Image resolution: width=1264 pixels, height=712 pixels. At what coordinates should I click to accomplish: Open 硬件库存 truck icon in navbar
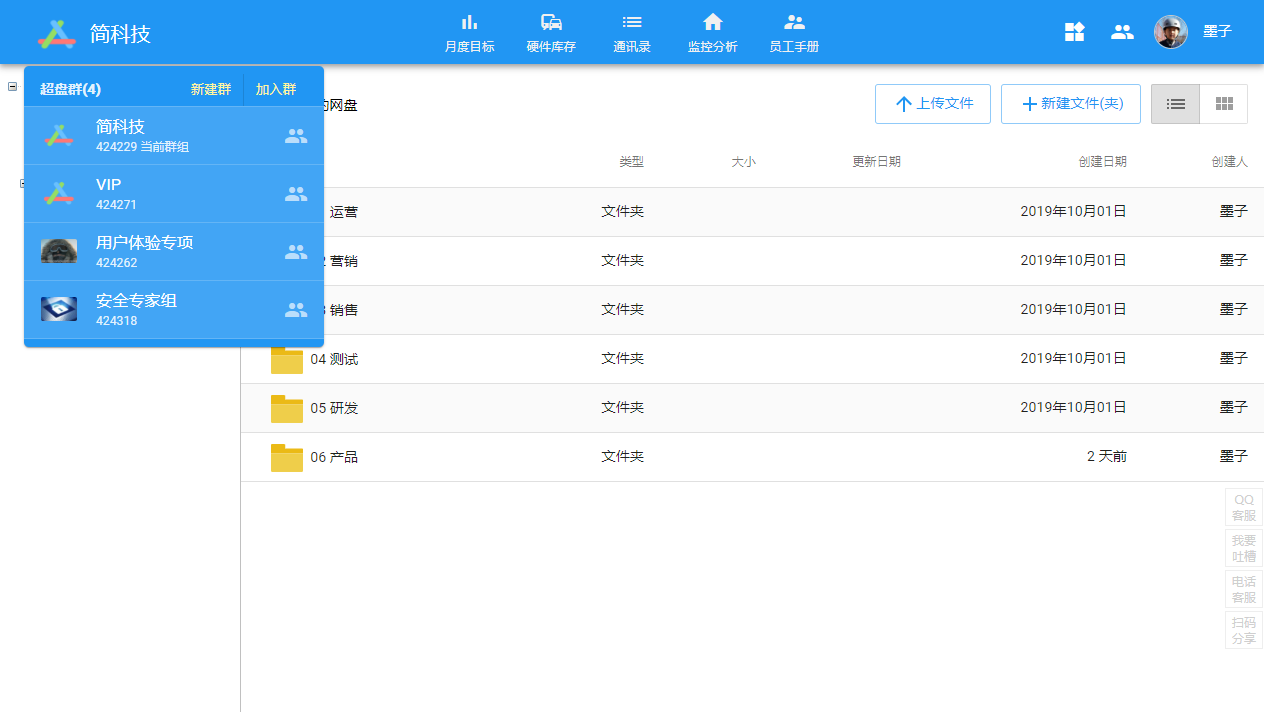coord(551,23)
